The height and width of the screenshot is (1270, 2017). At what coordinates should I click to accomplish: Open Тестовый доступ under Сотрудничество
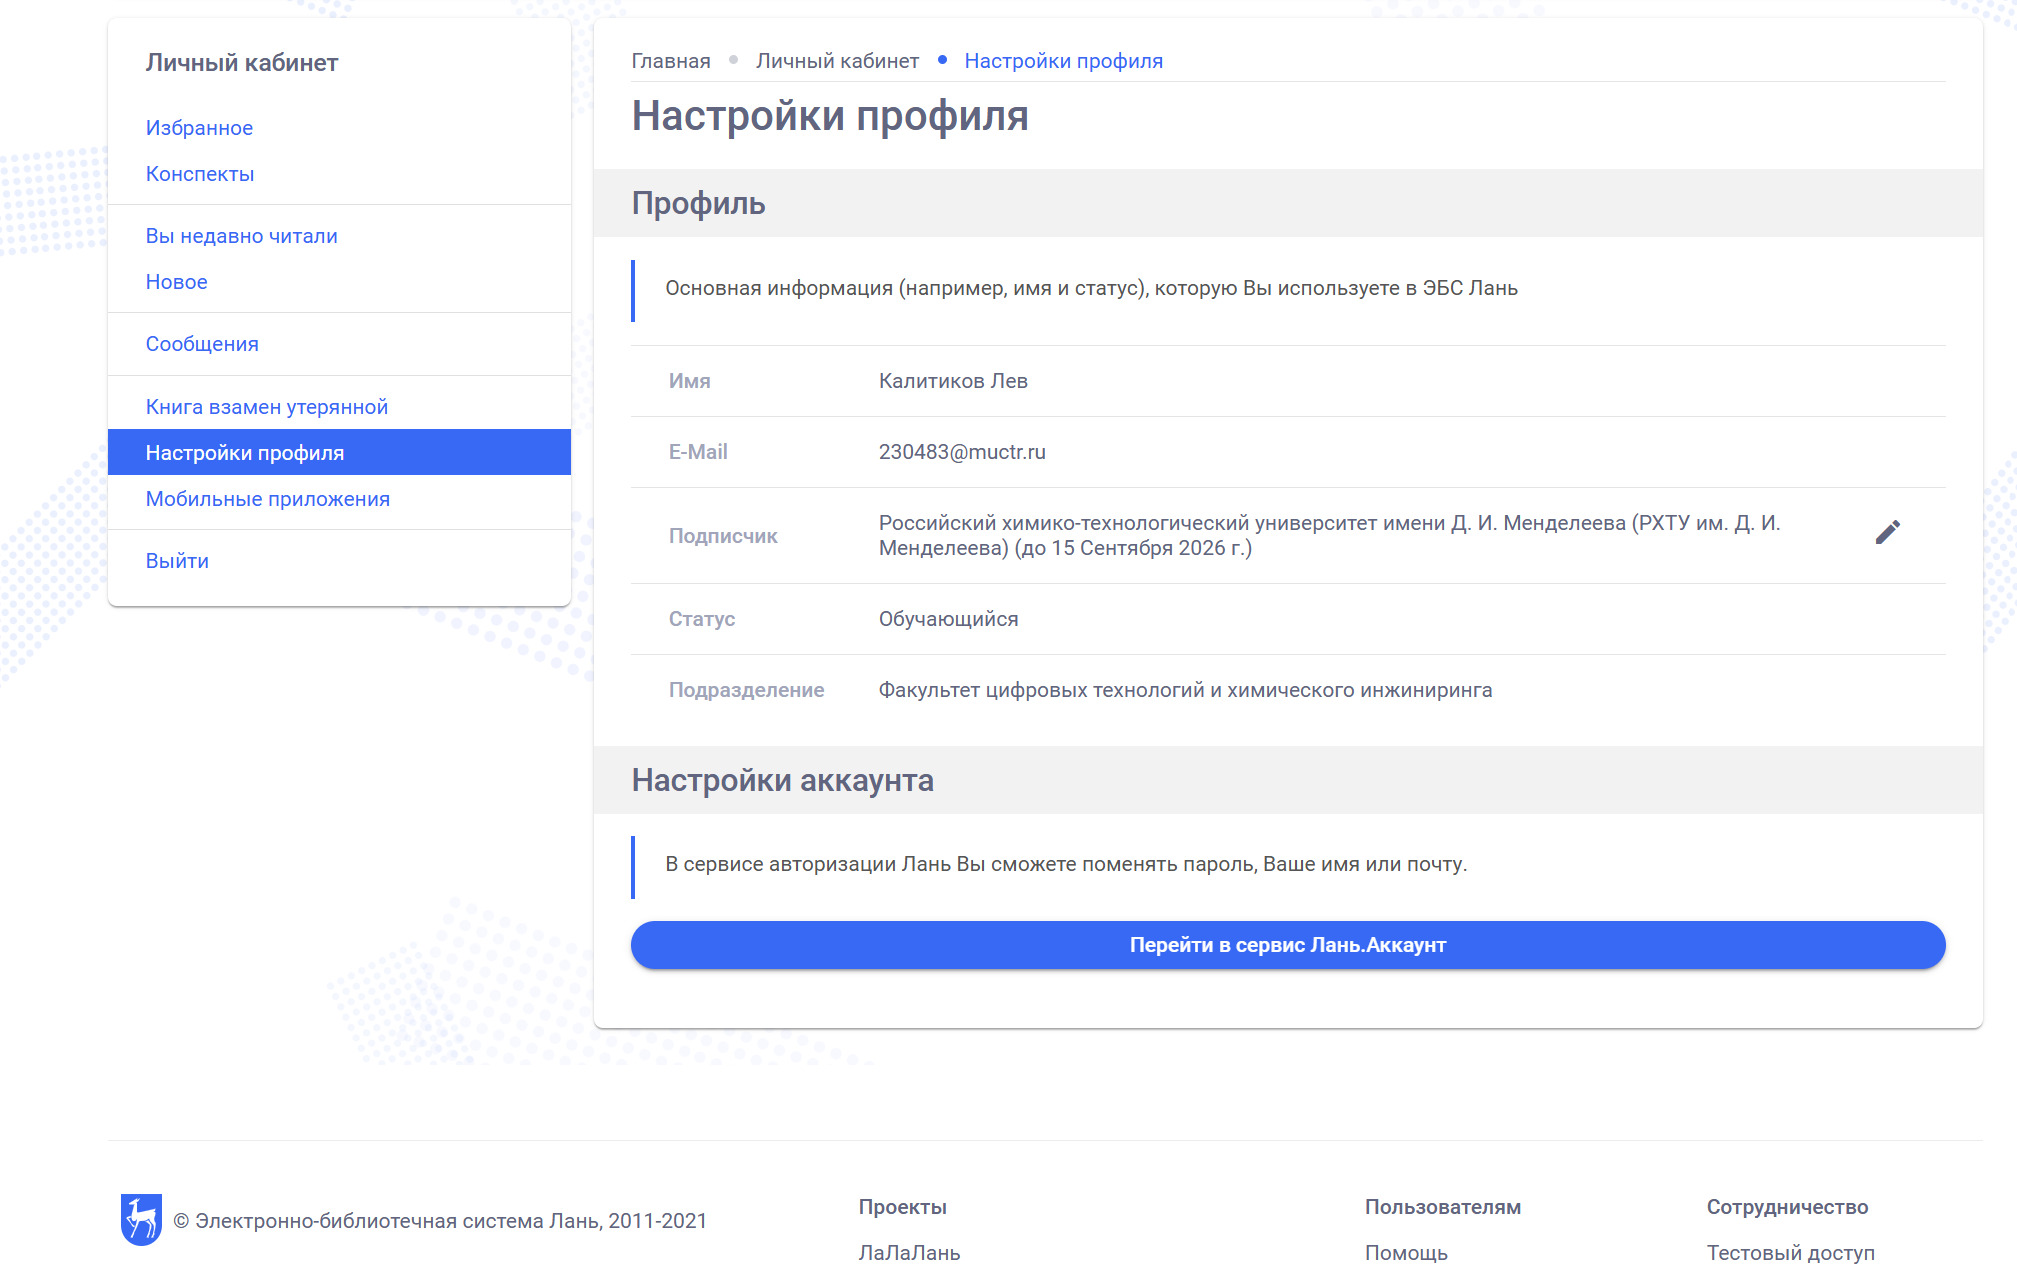(1790, 1252)
